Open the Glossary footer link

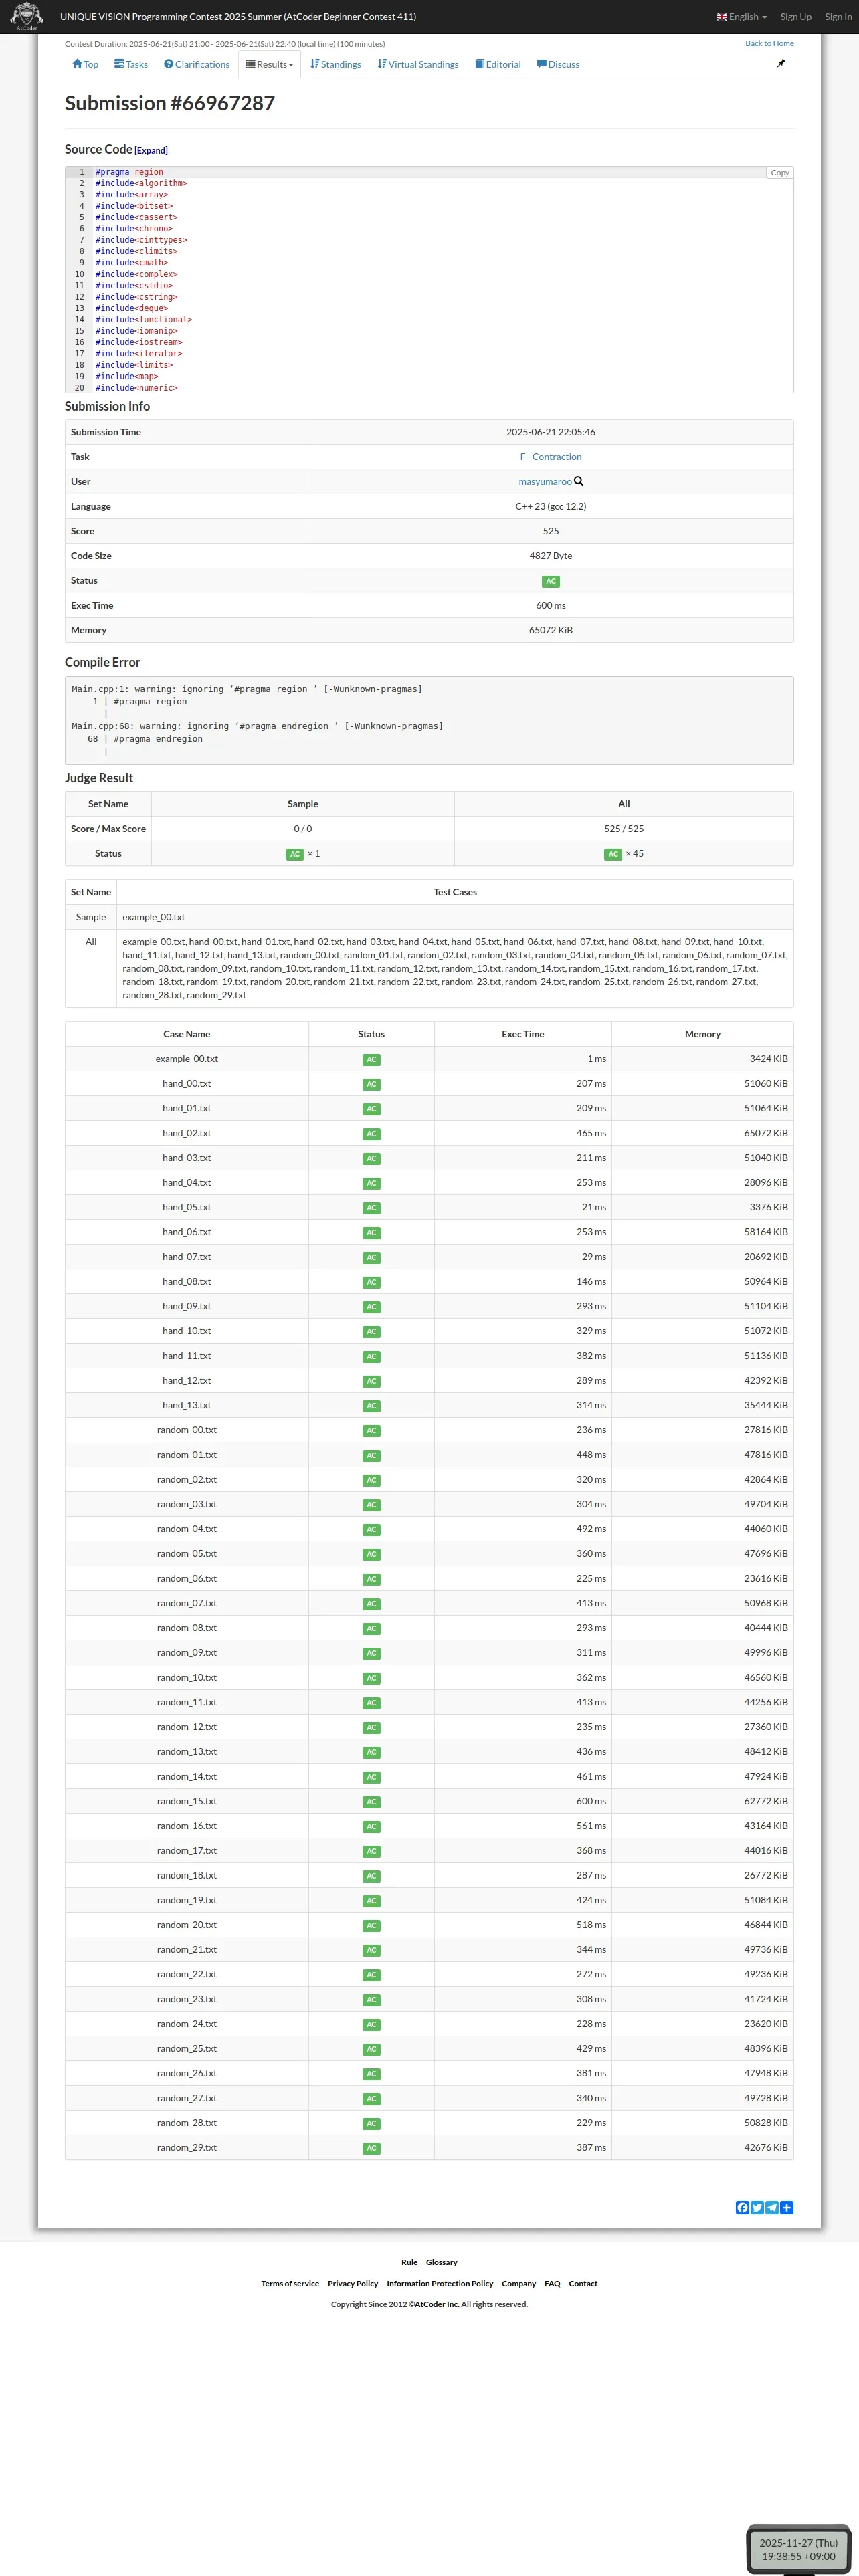click(441, 2262)
